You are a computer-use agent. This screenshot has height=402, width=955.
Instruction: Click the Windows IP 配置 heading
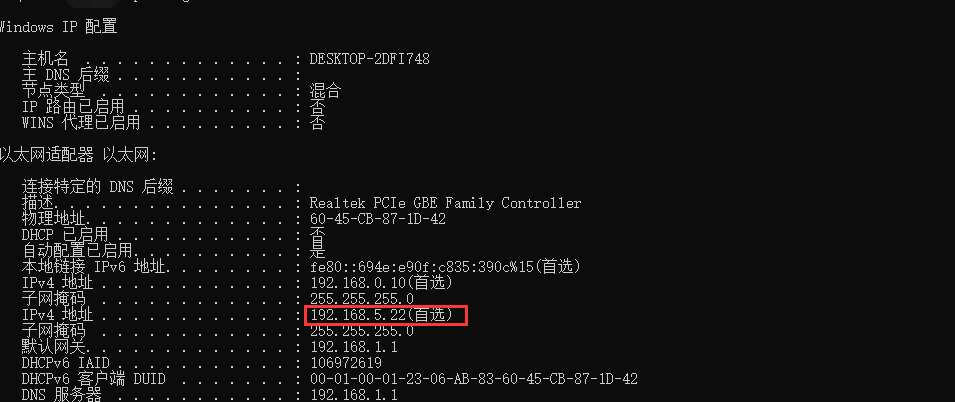58,26
